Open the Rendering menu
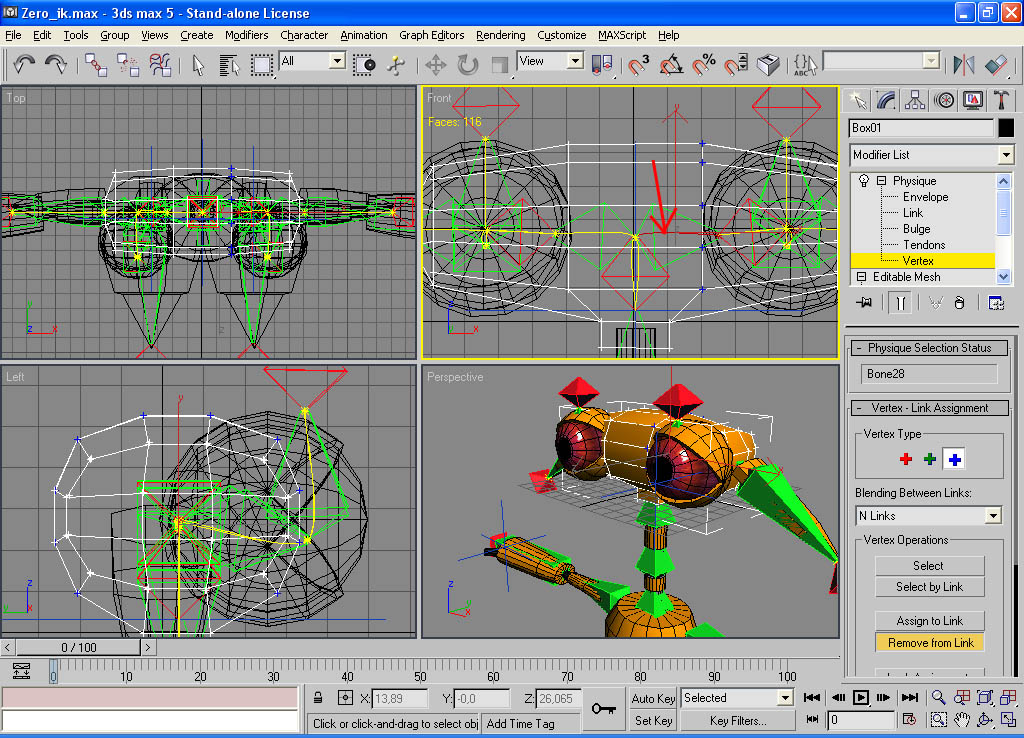1024x738 pixels. click(500, 35)
